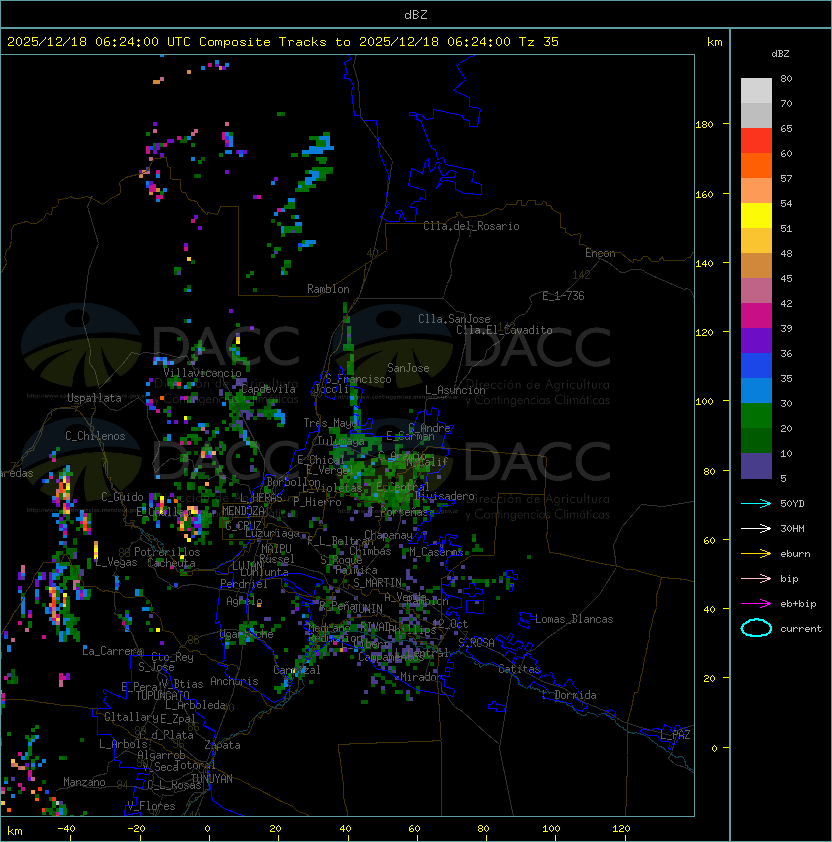Click the Lomas_Blancas label
Viewport: 832px width, 842px height.
pos(574,619)
